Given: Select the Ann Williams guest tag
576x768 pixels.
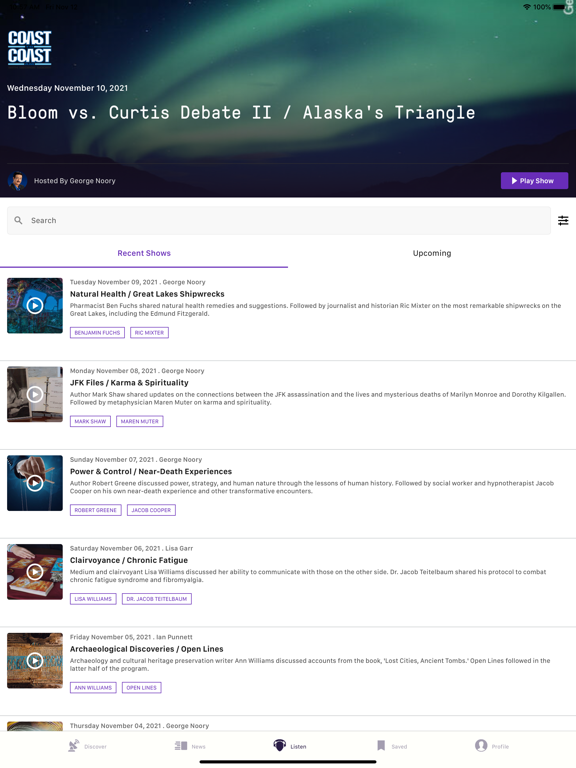Looking at the screenshot, I should 93,687.
